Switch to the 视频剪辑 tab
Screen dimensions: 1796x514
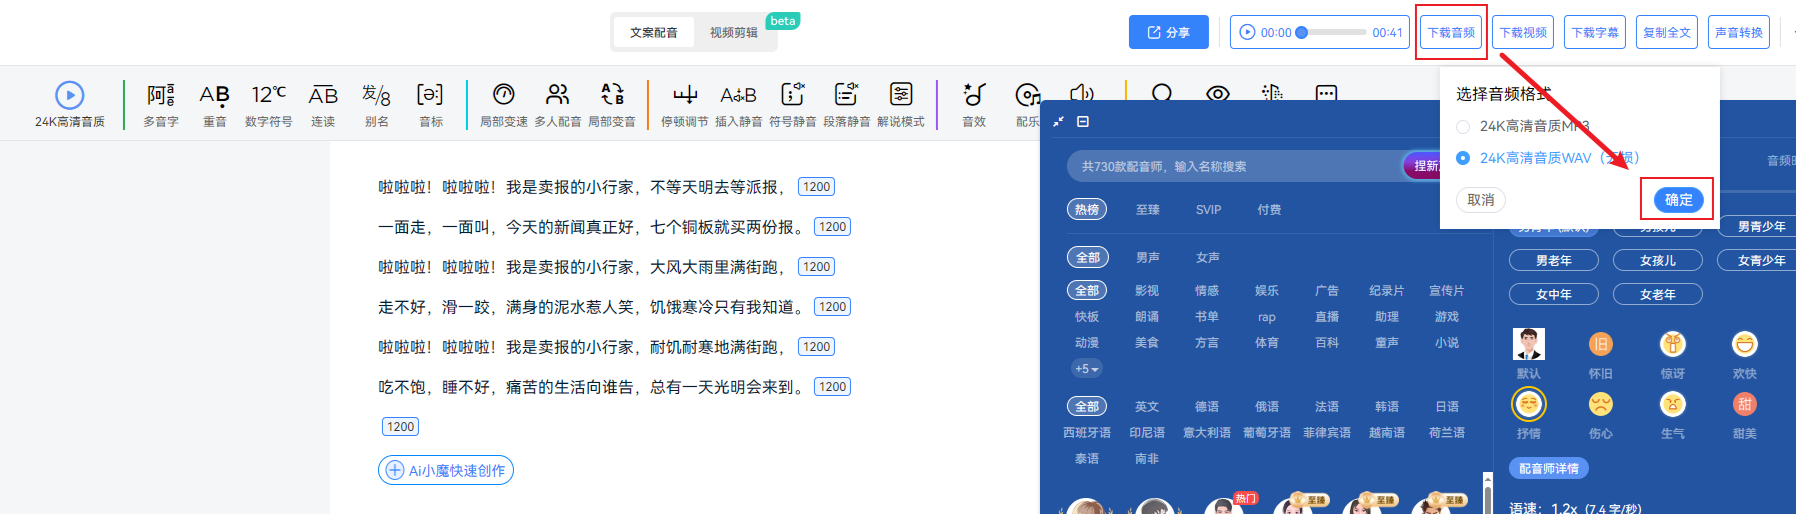click(x=733, y=33)
